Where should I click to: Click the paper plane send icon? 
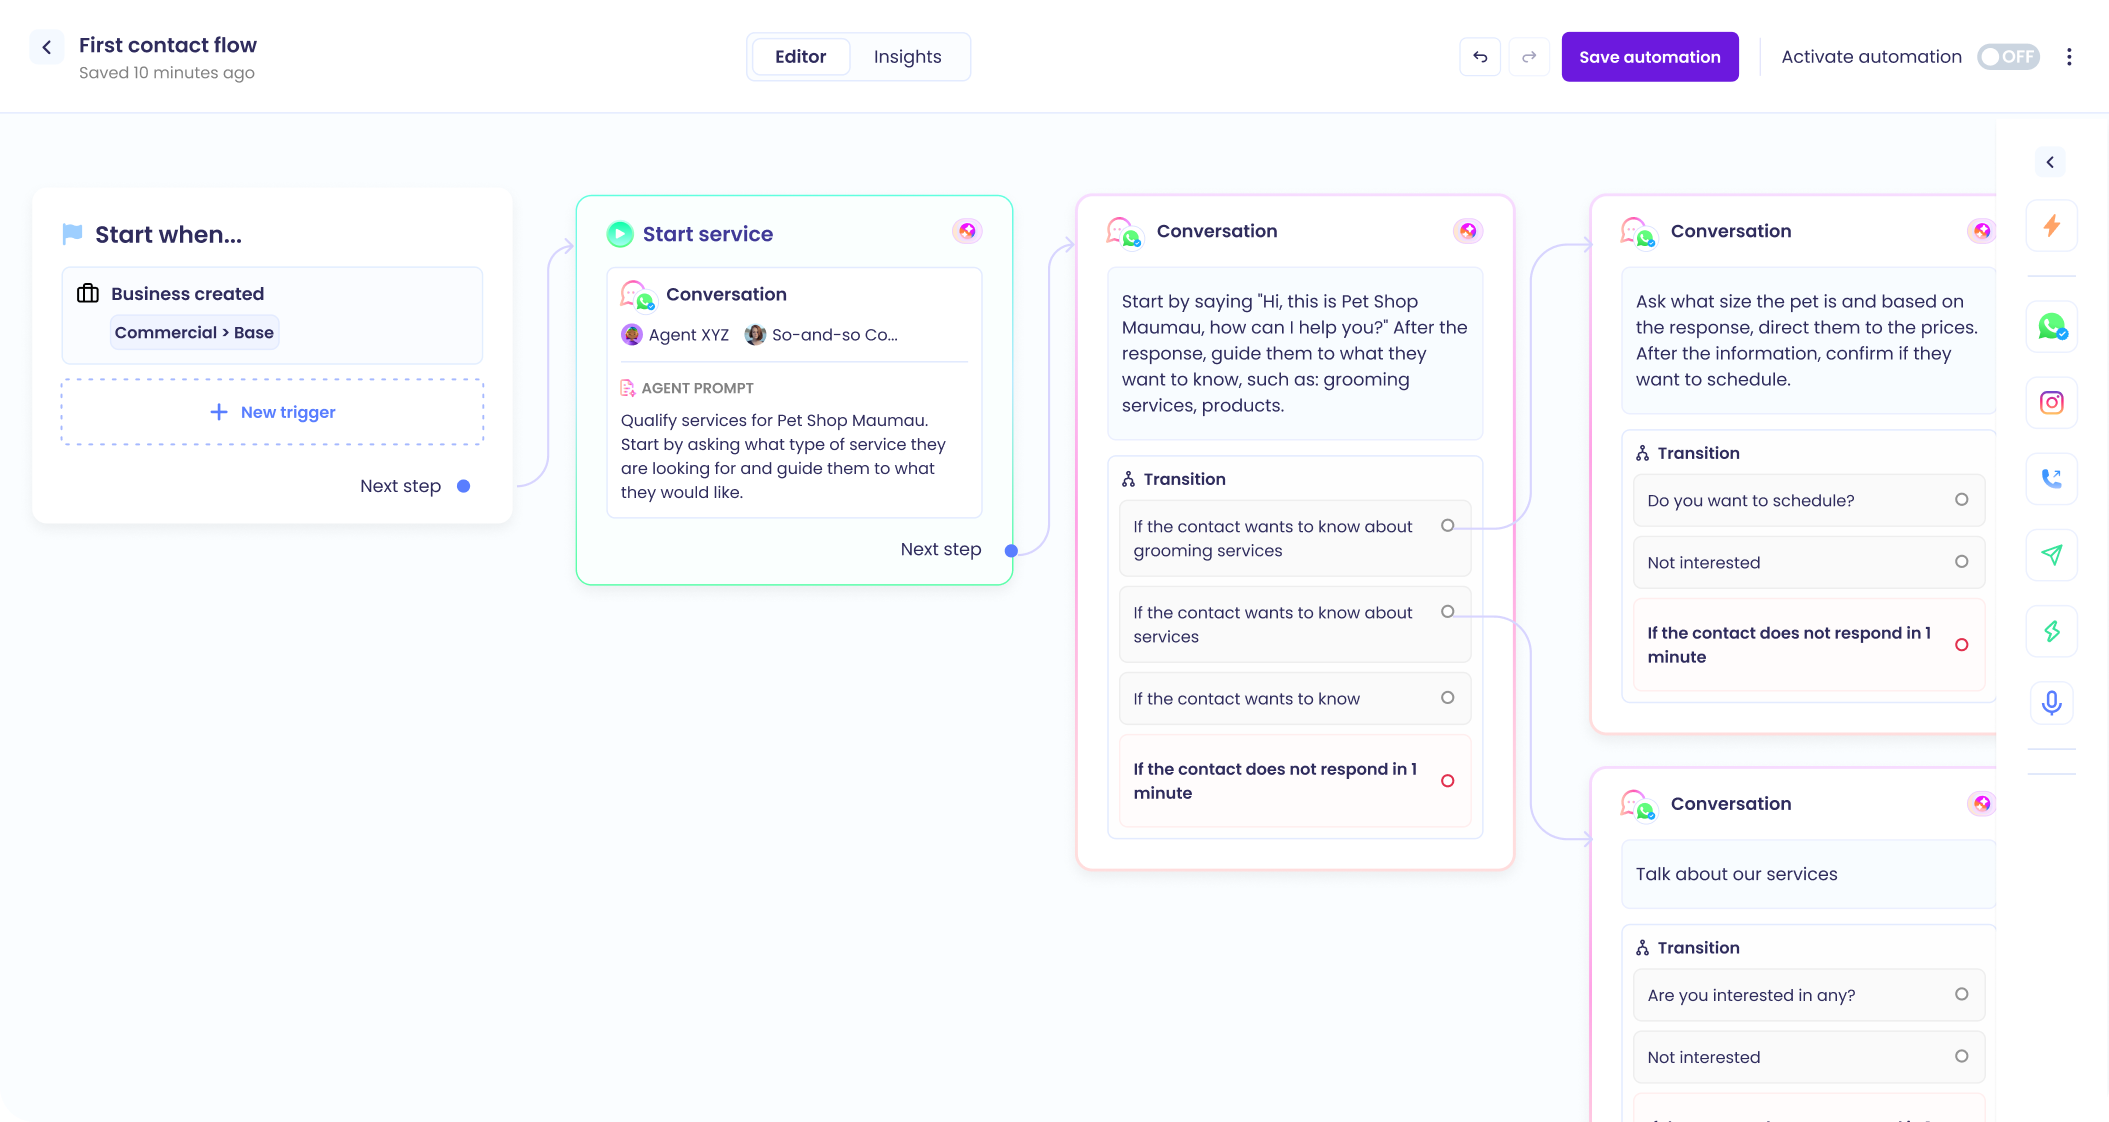2051,554
